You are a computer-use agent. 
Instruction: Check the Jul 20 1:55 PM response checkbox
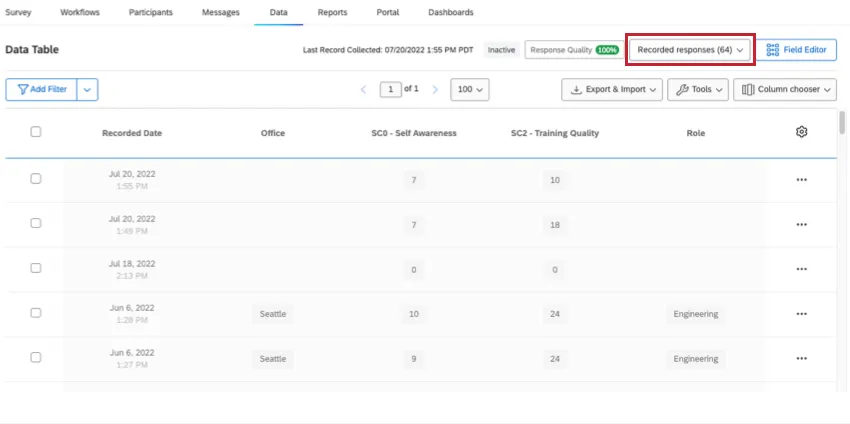click(x=36, y=179)
